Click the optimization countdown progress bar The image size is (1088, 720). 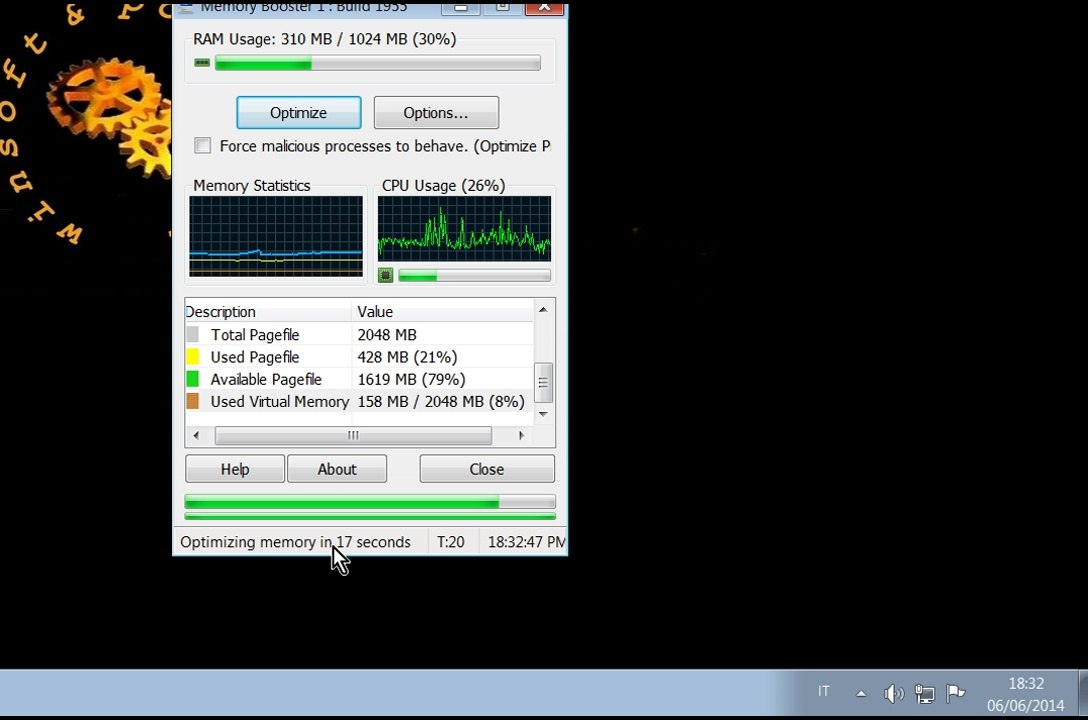[x=370, y=502]
